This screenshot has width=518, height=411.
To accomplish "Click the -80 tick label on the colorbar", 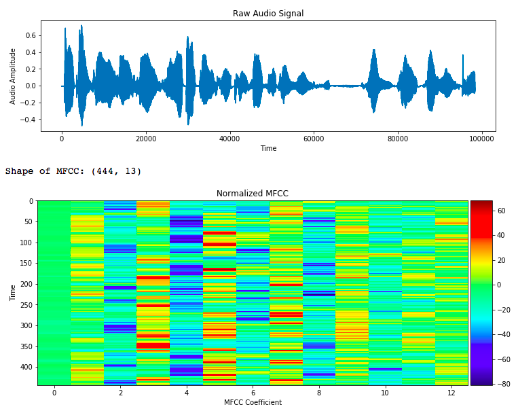I will click(503, 384).
